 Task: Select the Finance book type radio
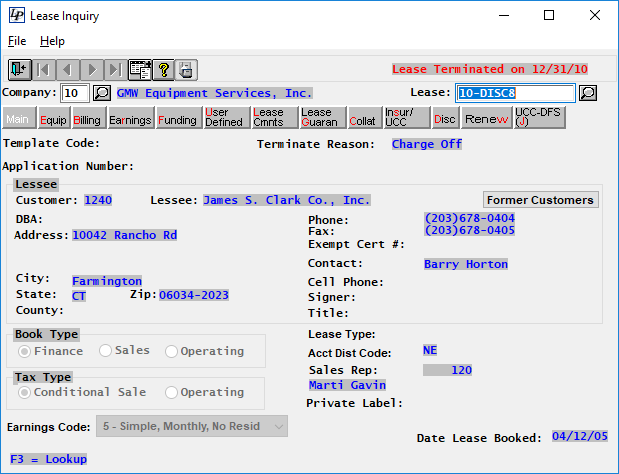[x=24, y=351]
